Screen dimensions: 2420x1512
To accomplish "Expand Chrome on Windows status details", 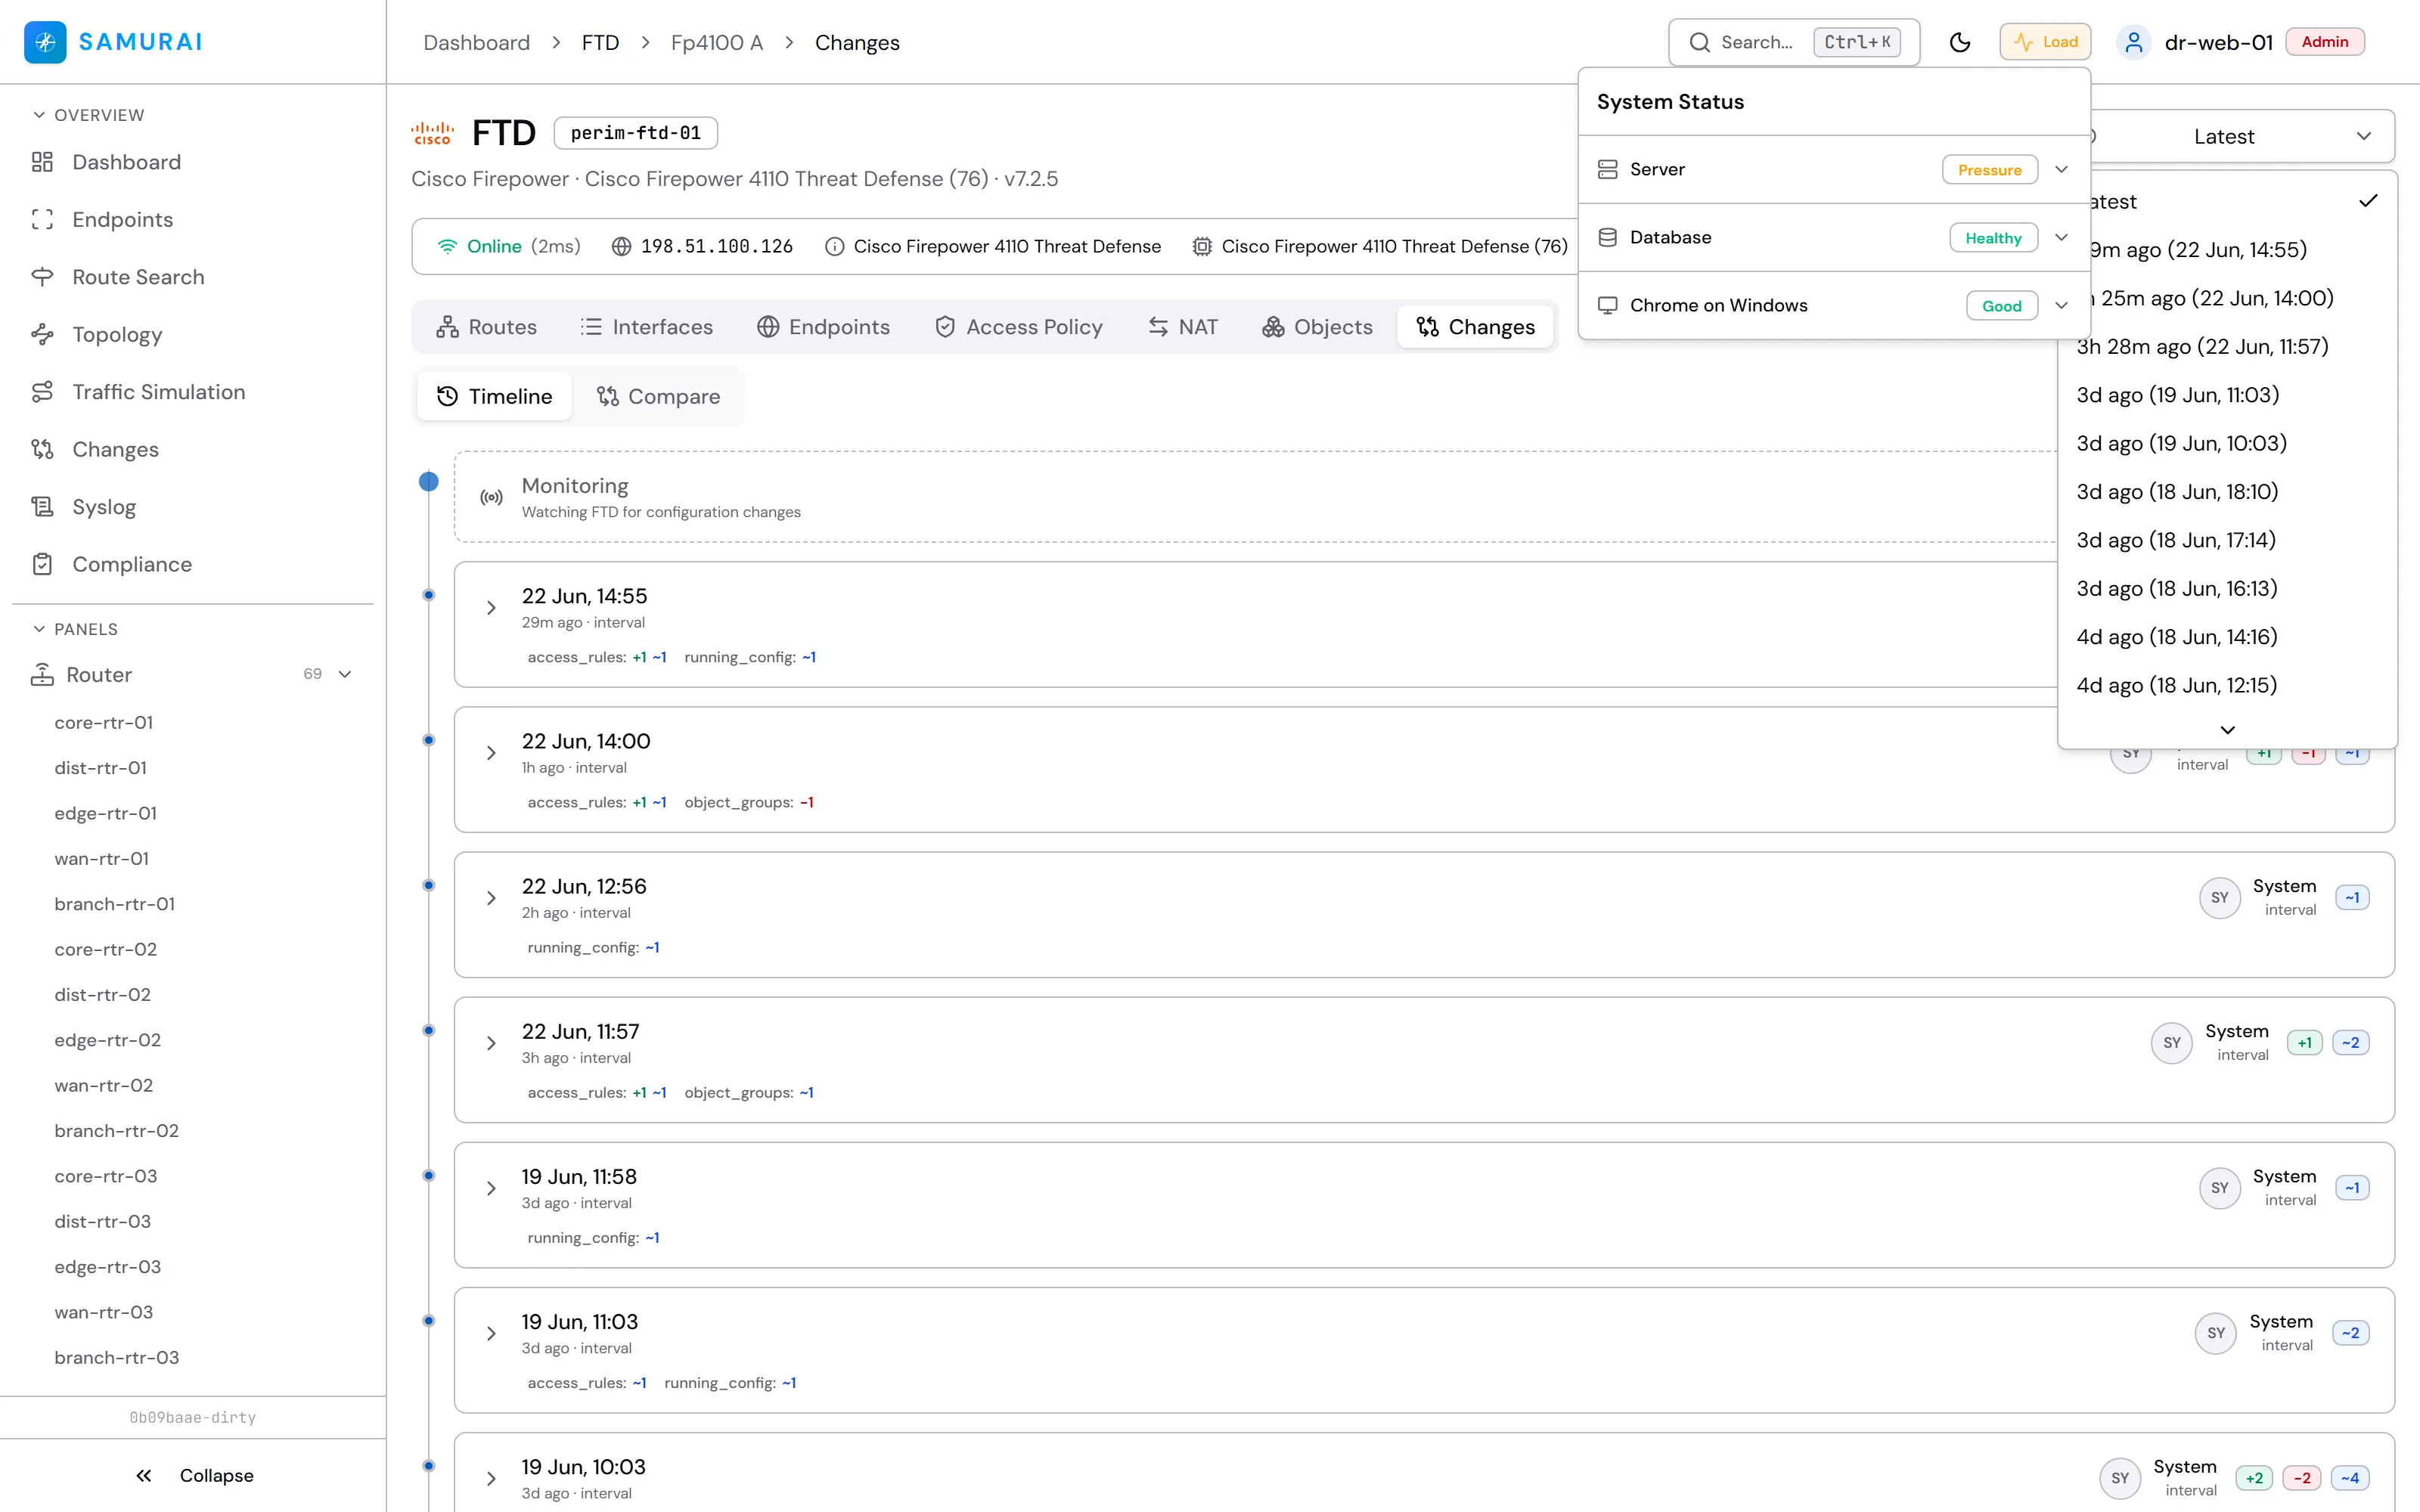I will 2061,306.
